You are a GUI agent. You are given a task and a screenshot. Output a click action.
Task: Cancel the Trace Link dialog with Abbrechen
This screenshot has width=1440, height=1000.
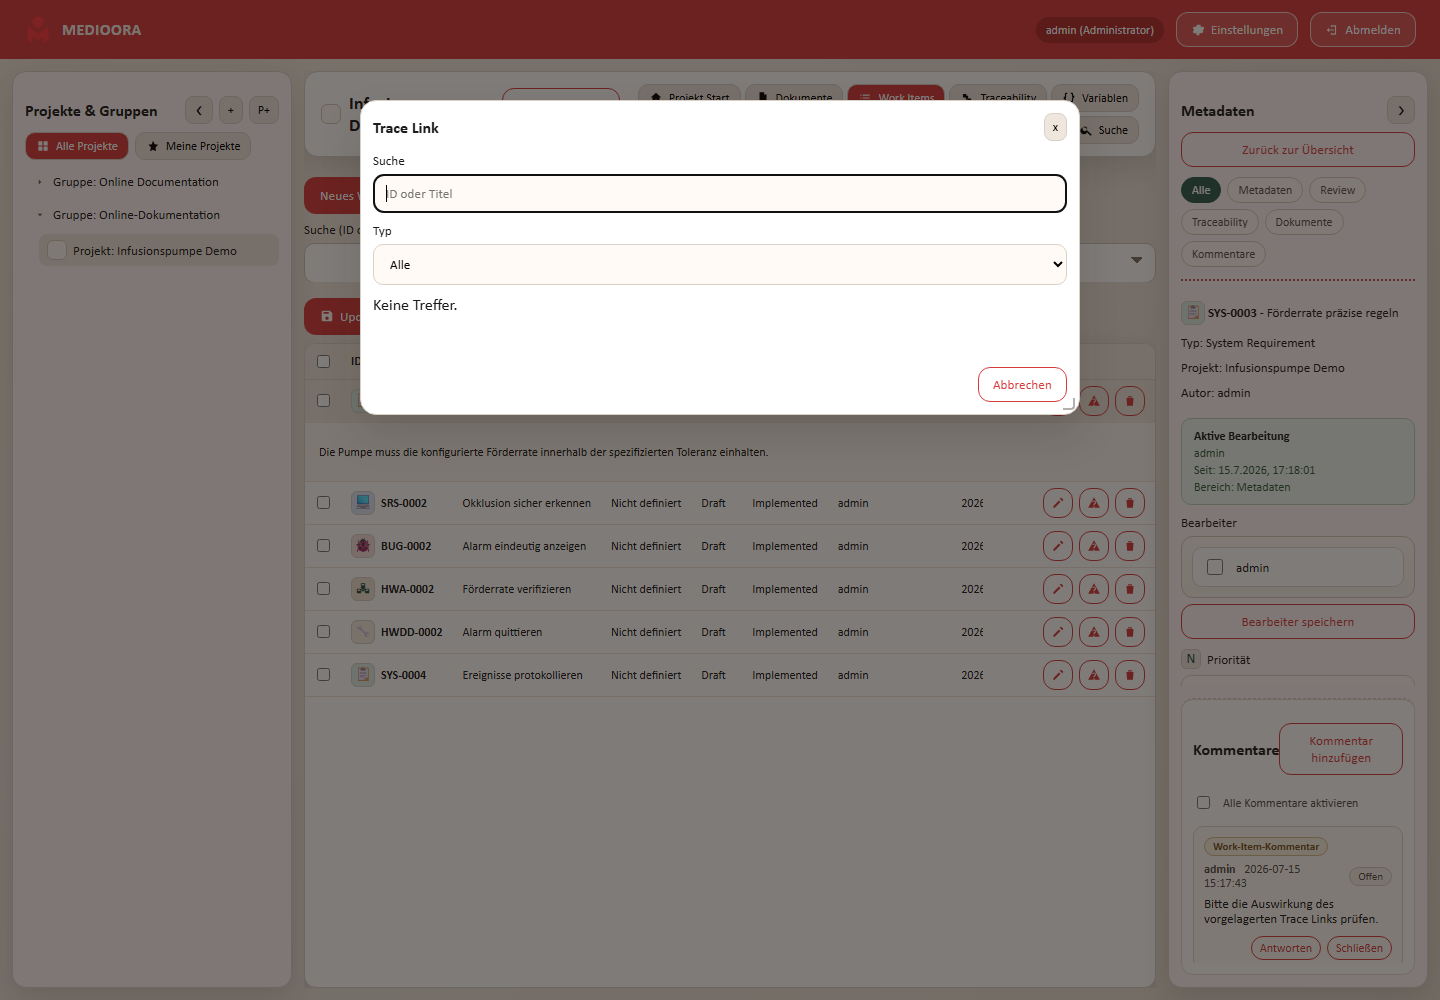pos(1022,385)
